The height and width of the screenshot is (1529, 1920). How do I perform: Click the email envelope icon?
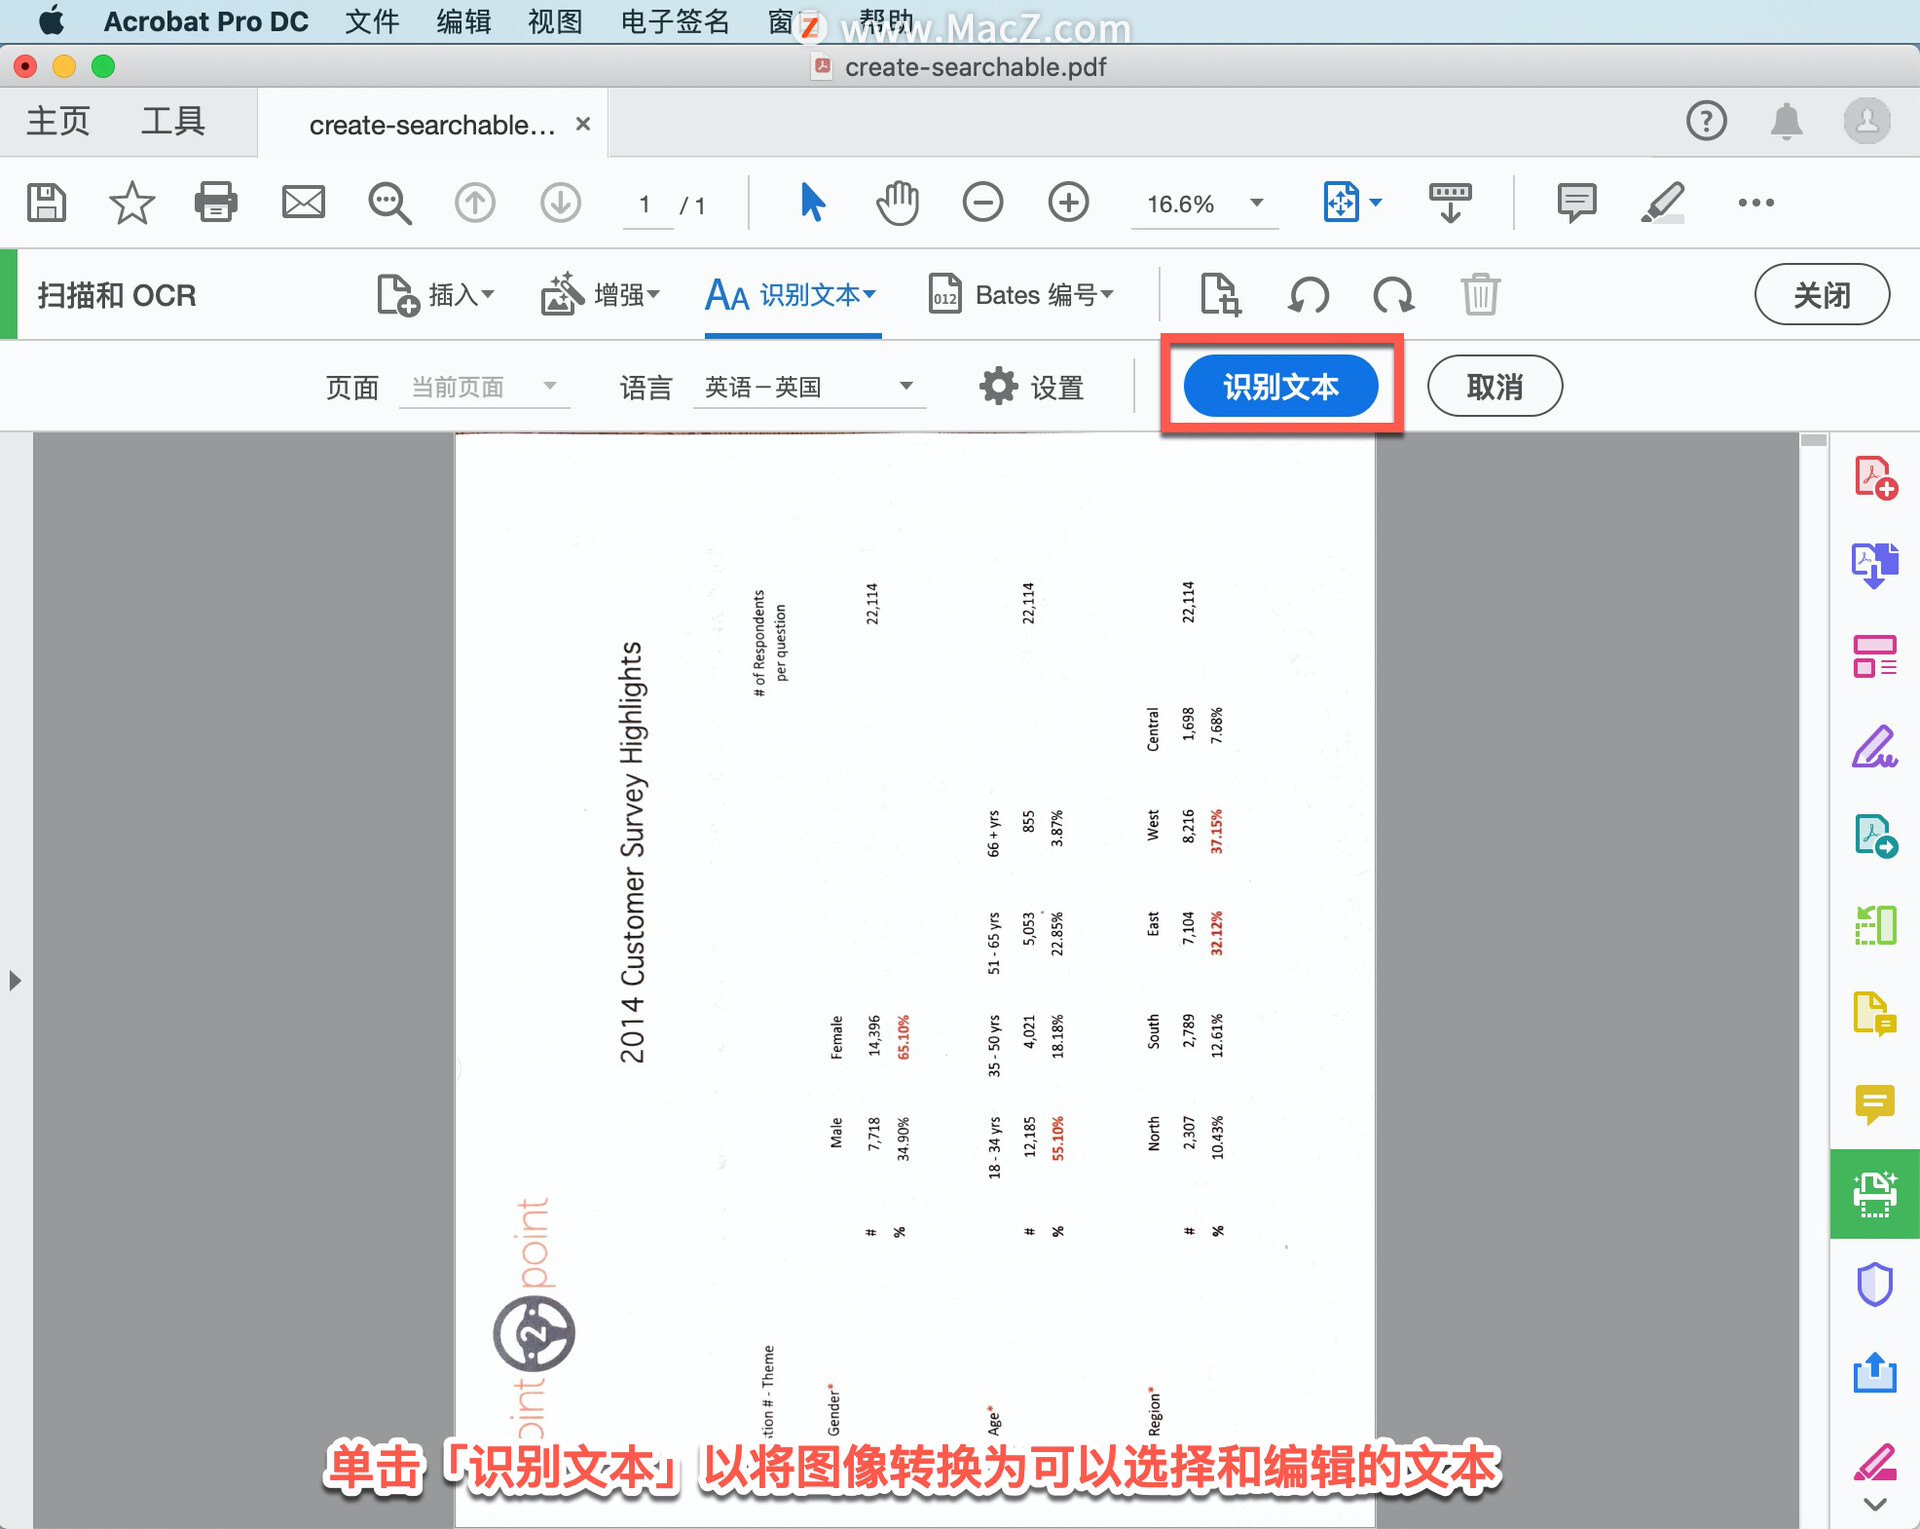303,203
